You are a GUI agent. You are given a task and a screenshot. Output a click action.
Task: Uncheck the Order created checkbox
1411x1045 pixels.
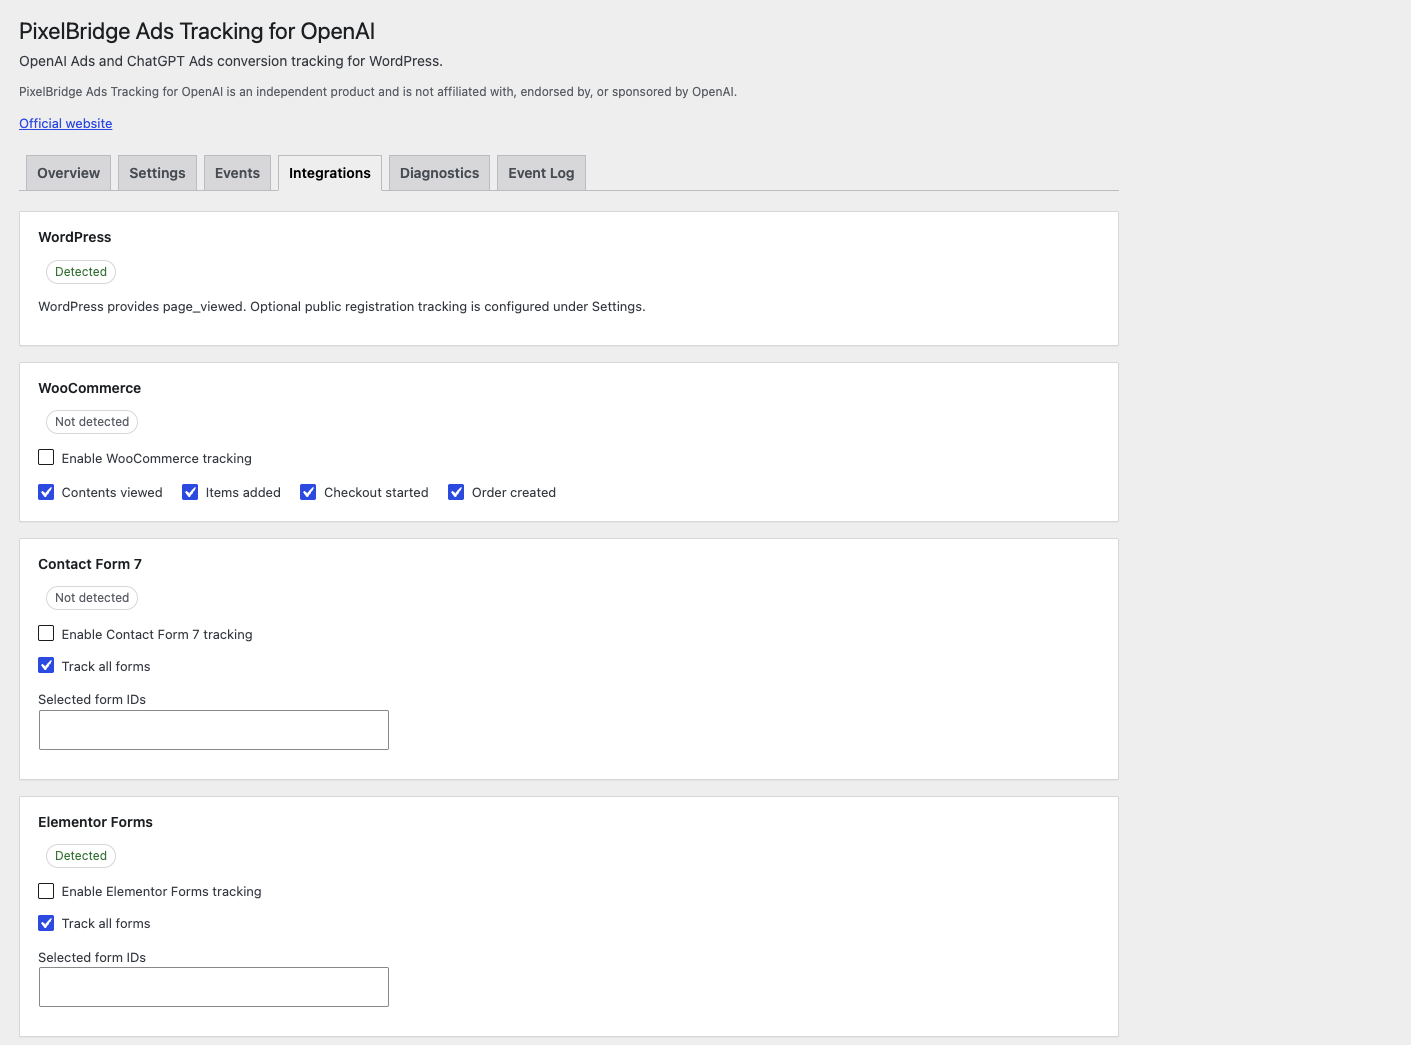coord(456,492)
